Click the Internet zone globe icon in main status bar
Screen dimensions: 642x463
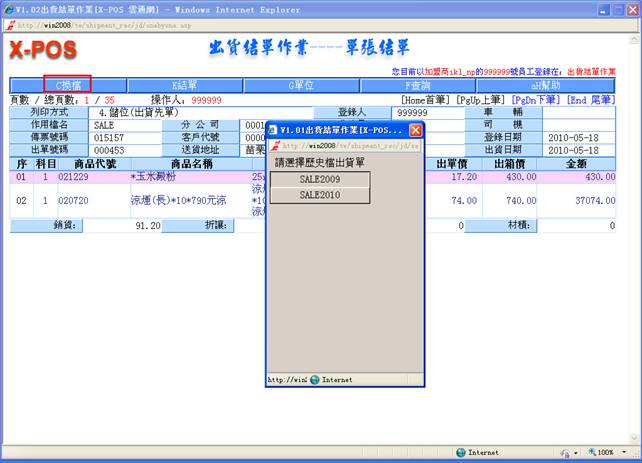pos(460,452)
